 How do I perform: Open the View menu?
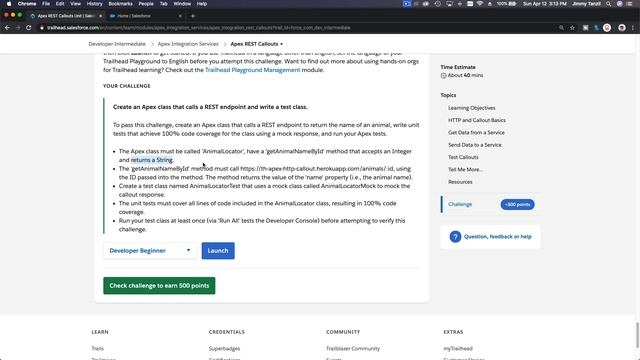pyautogui.click(x=76, y=4)
